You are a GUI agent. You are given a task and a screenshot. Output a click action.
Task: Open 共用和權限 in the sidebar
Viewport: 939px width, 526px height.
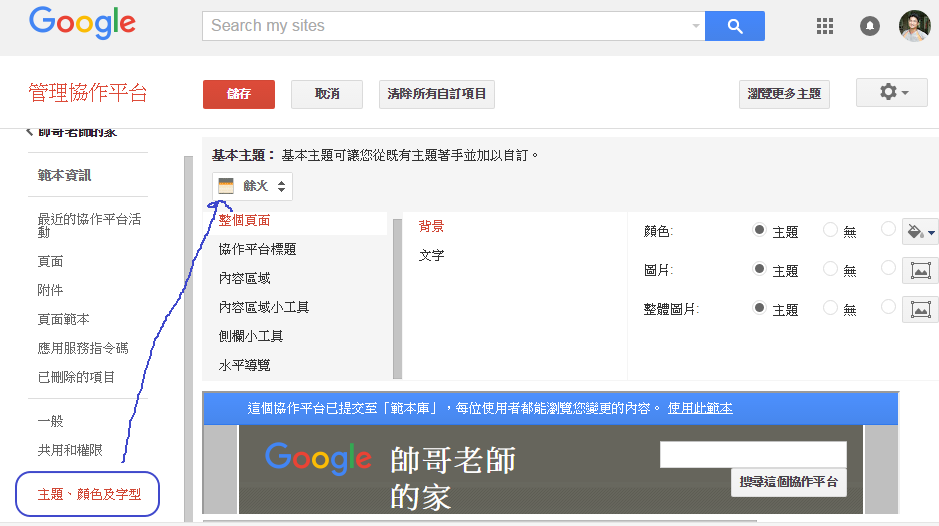(x=70, y=451)
